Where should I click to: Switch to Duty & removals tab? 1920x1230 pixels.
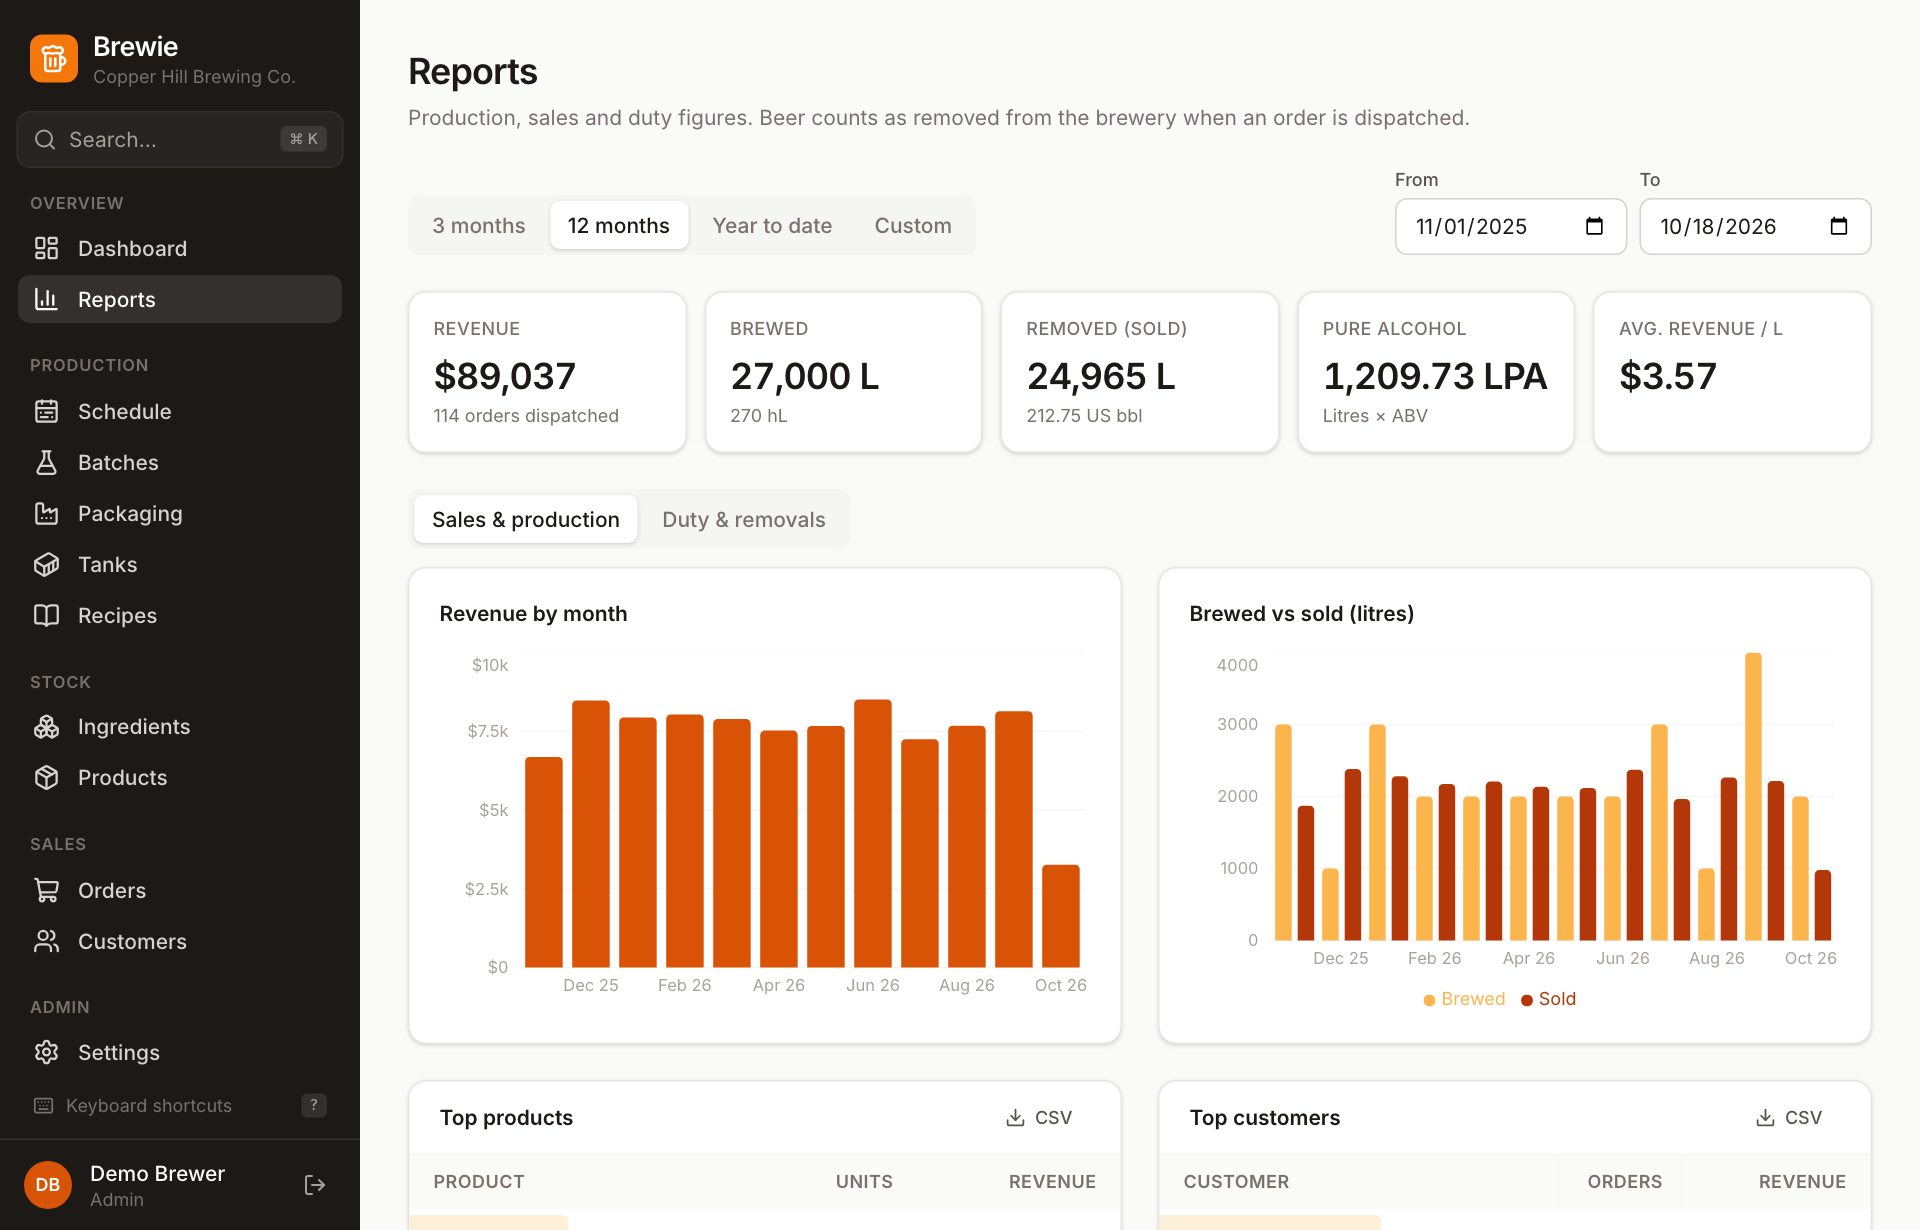744,519
